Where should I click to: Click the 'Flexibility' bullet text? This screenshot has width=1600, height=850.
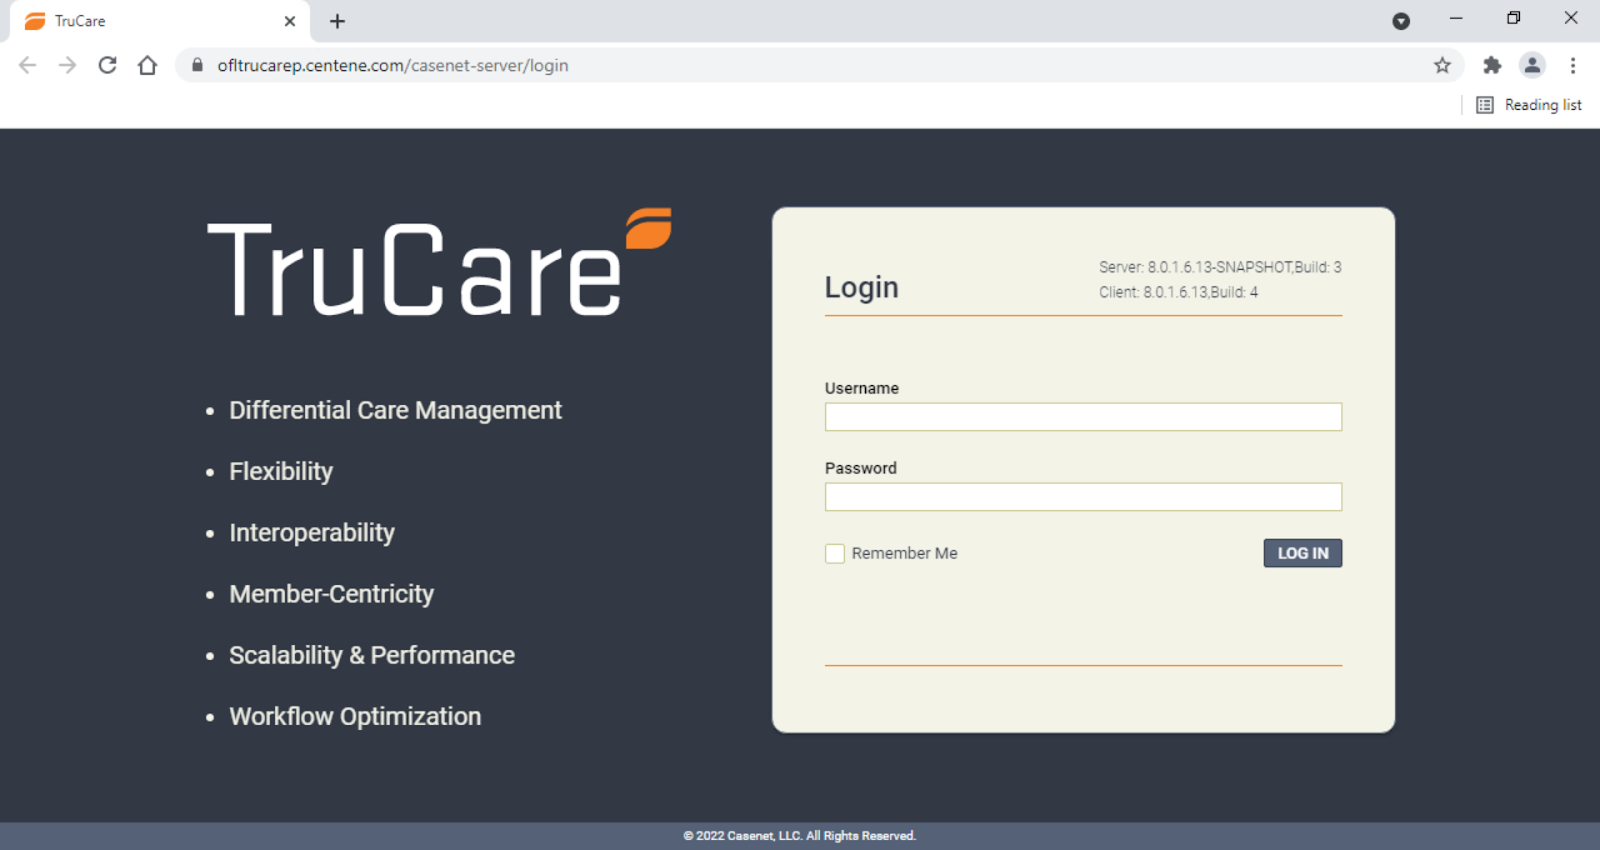(x=281, y=471)
